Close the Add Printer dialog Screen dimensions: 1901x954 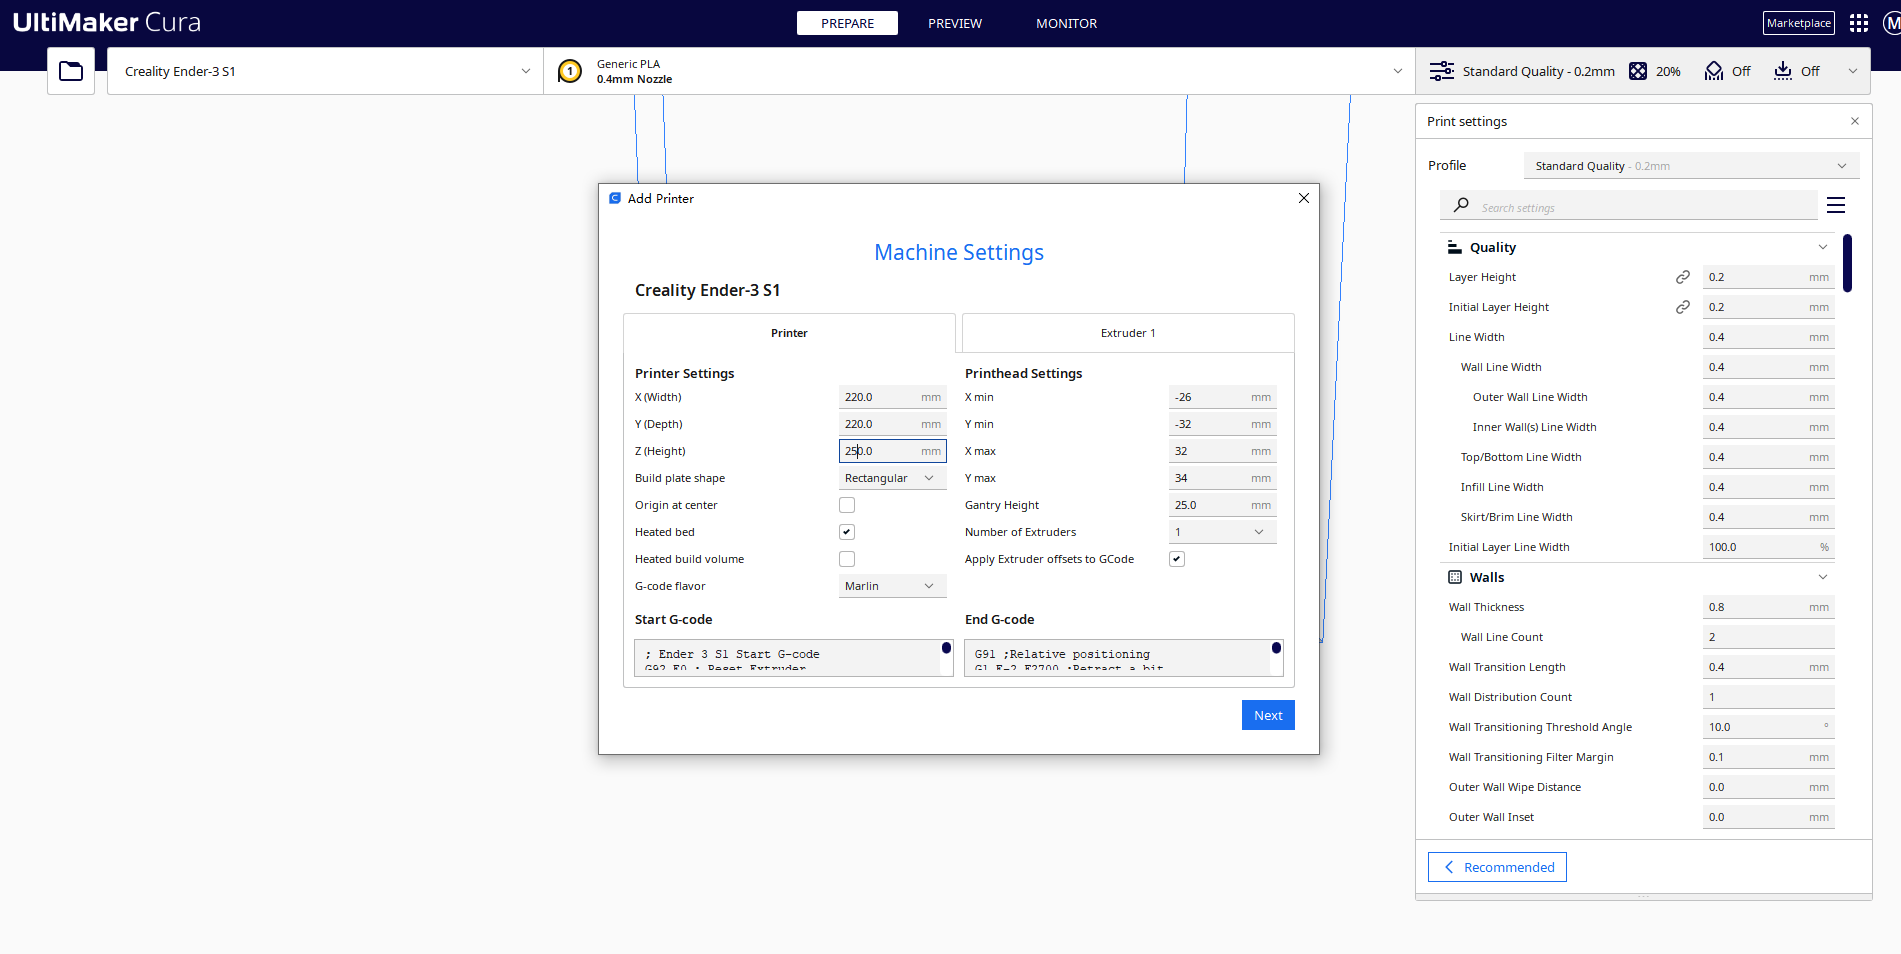point(1304,198)
